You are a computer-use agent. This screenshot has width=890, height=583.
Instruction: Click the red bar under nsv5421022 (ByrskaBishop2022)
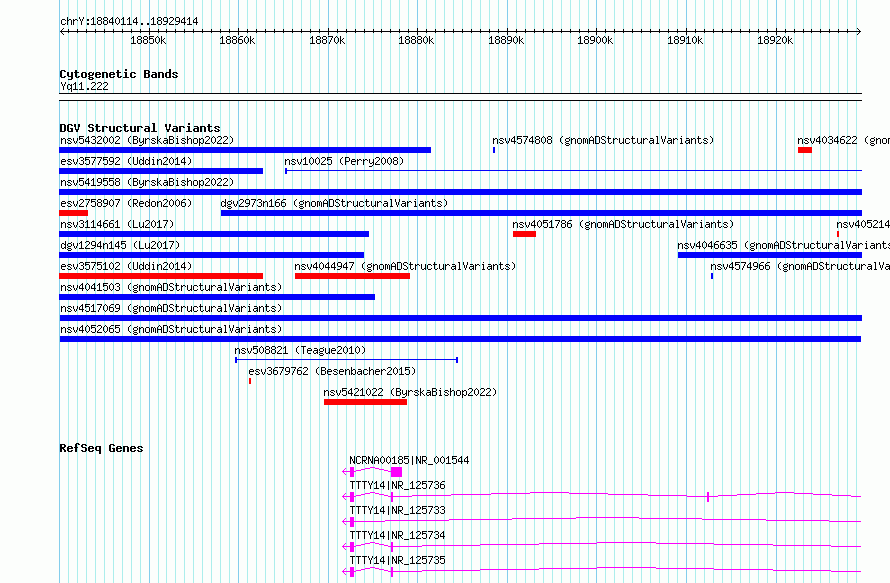coord(366,402)
